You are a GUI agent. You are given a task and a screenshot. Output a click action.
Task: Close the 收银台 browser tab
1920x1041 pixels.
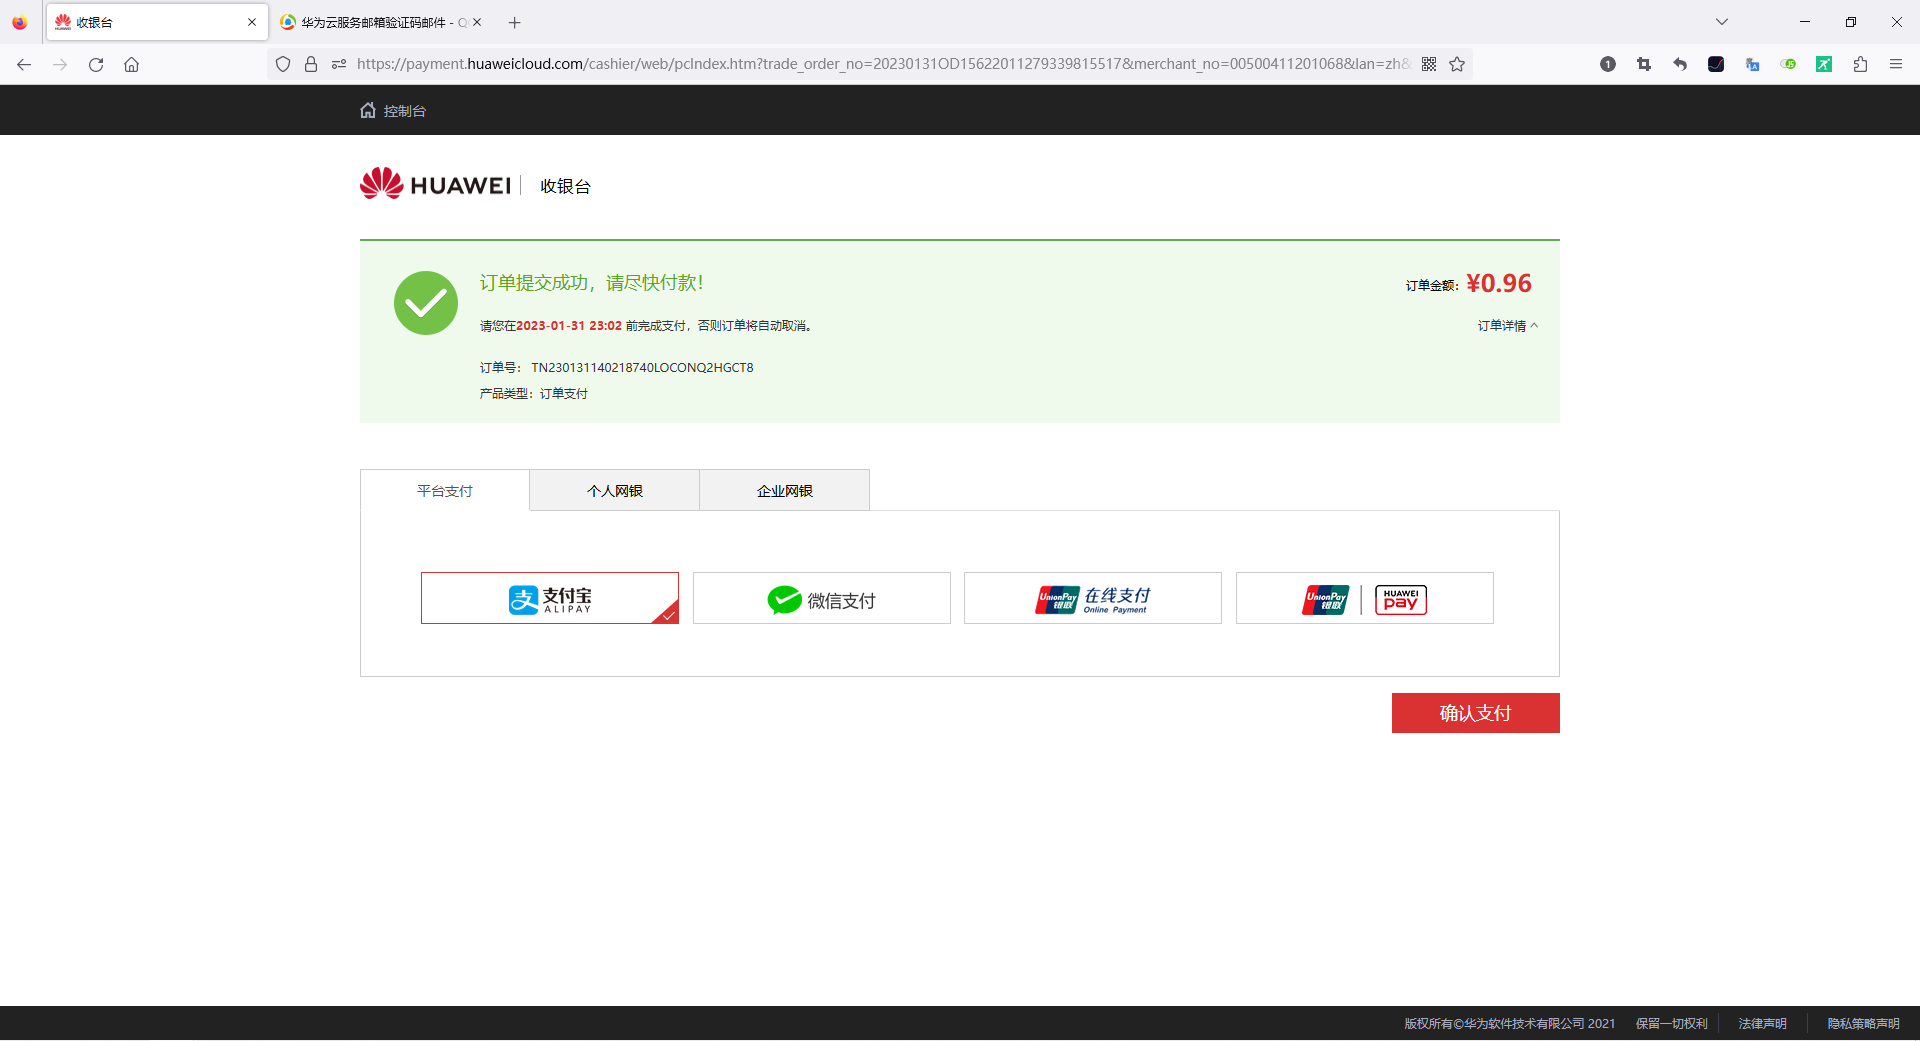252,22
